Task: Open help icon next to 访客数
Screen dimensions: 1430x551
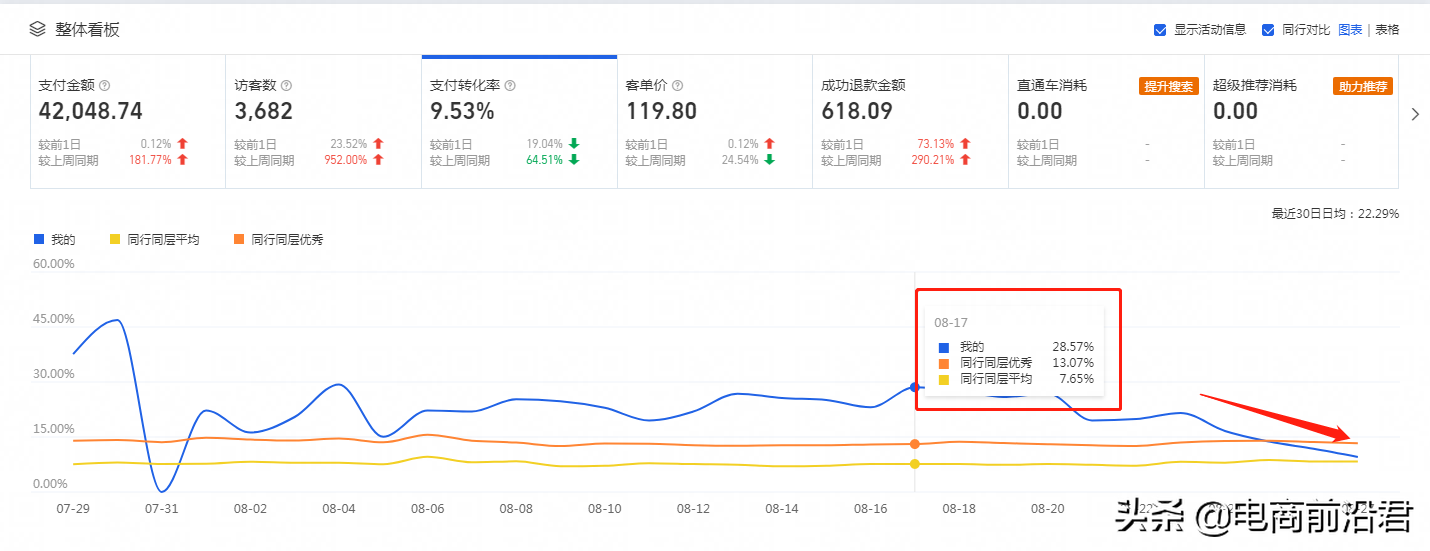Action: (286, 86)
